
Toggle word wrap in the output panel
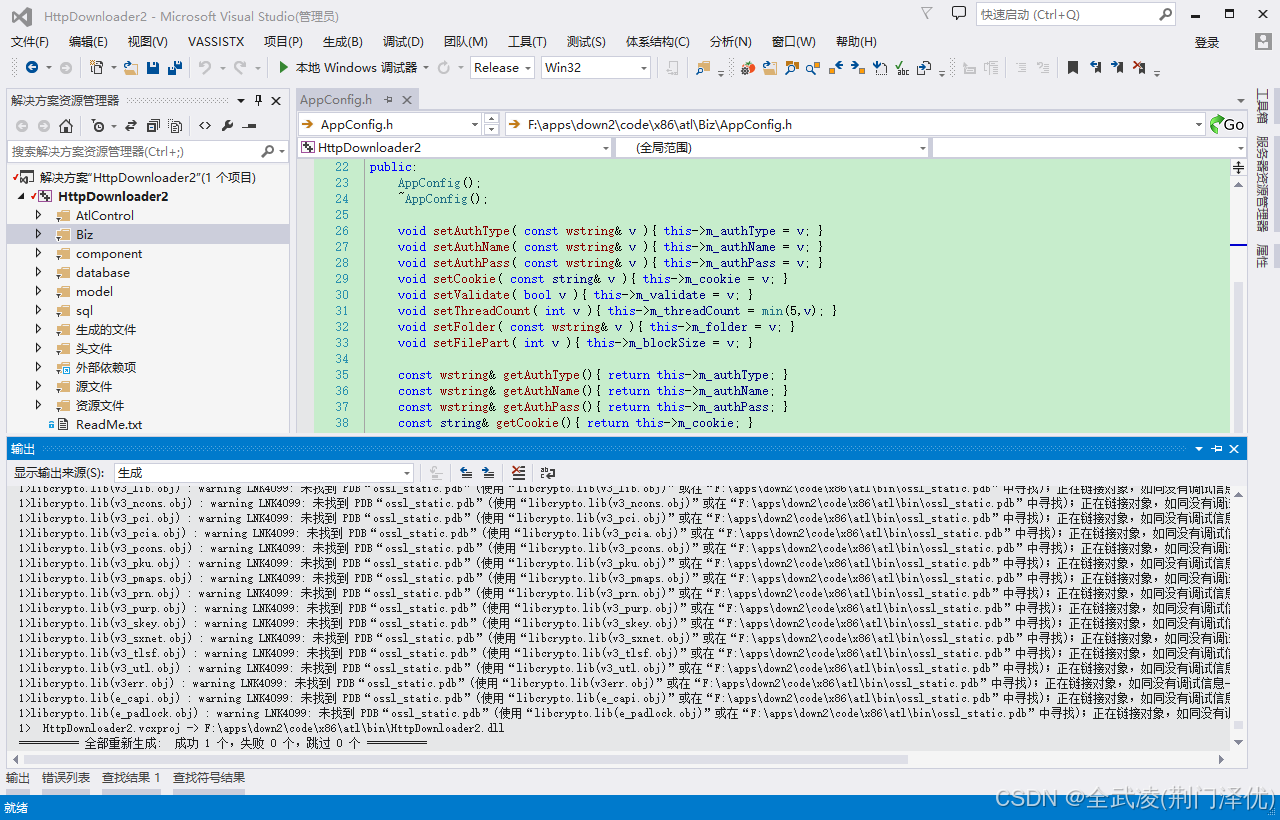[548, 473]
